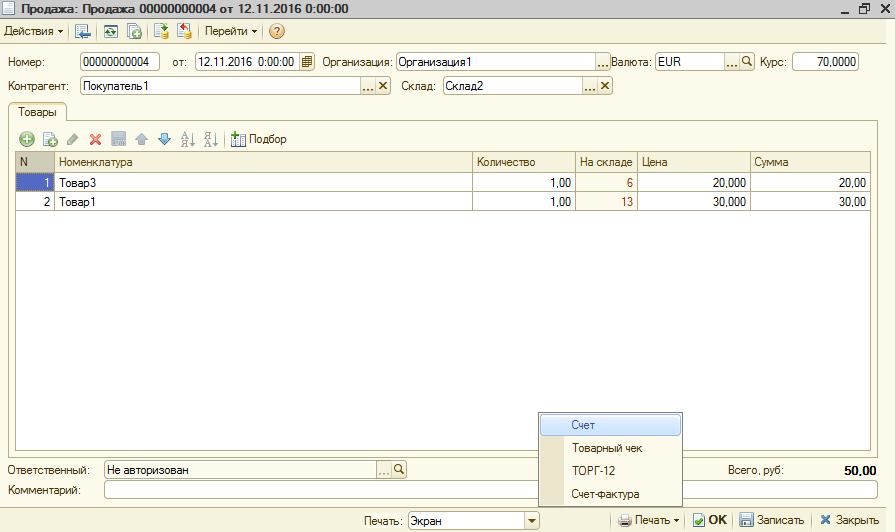Click the Номенклатура column header
The height and width of the screenshot is (532, 895).
[263, 162]
